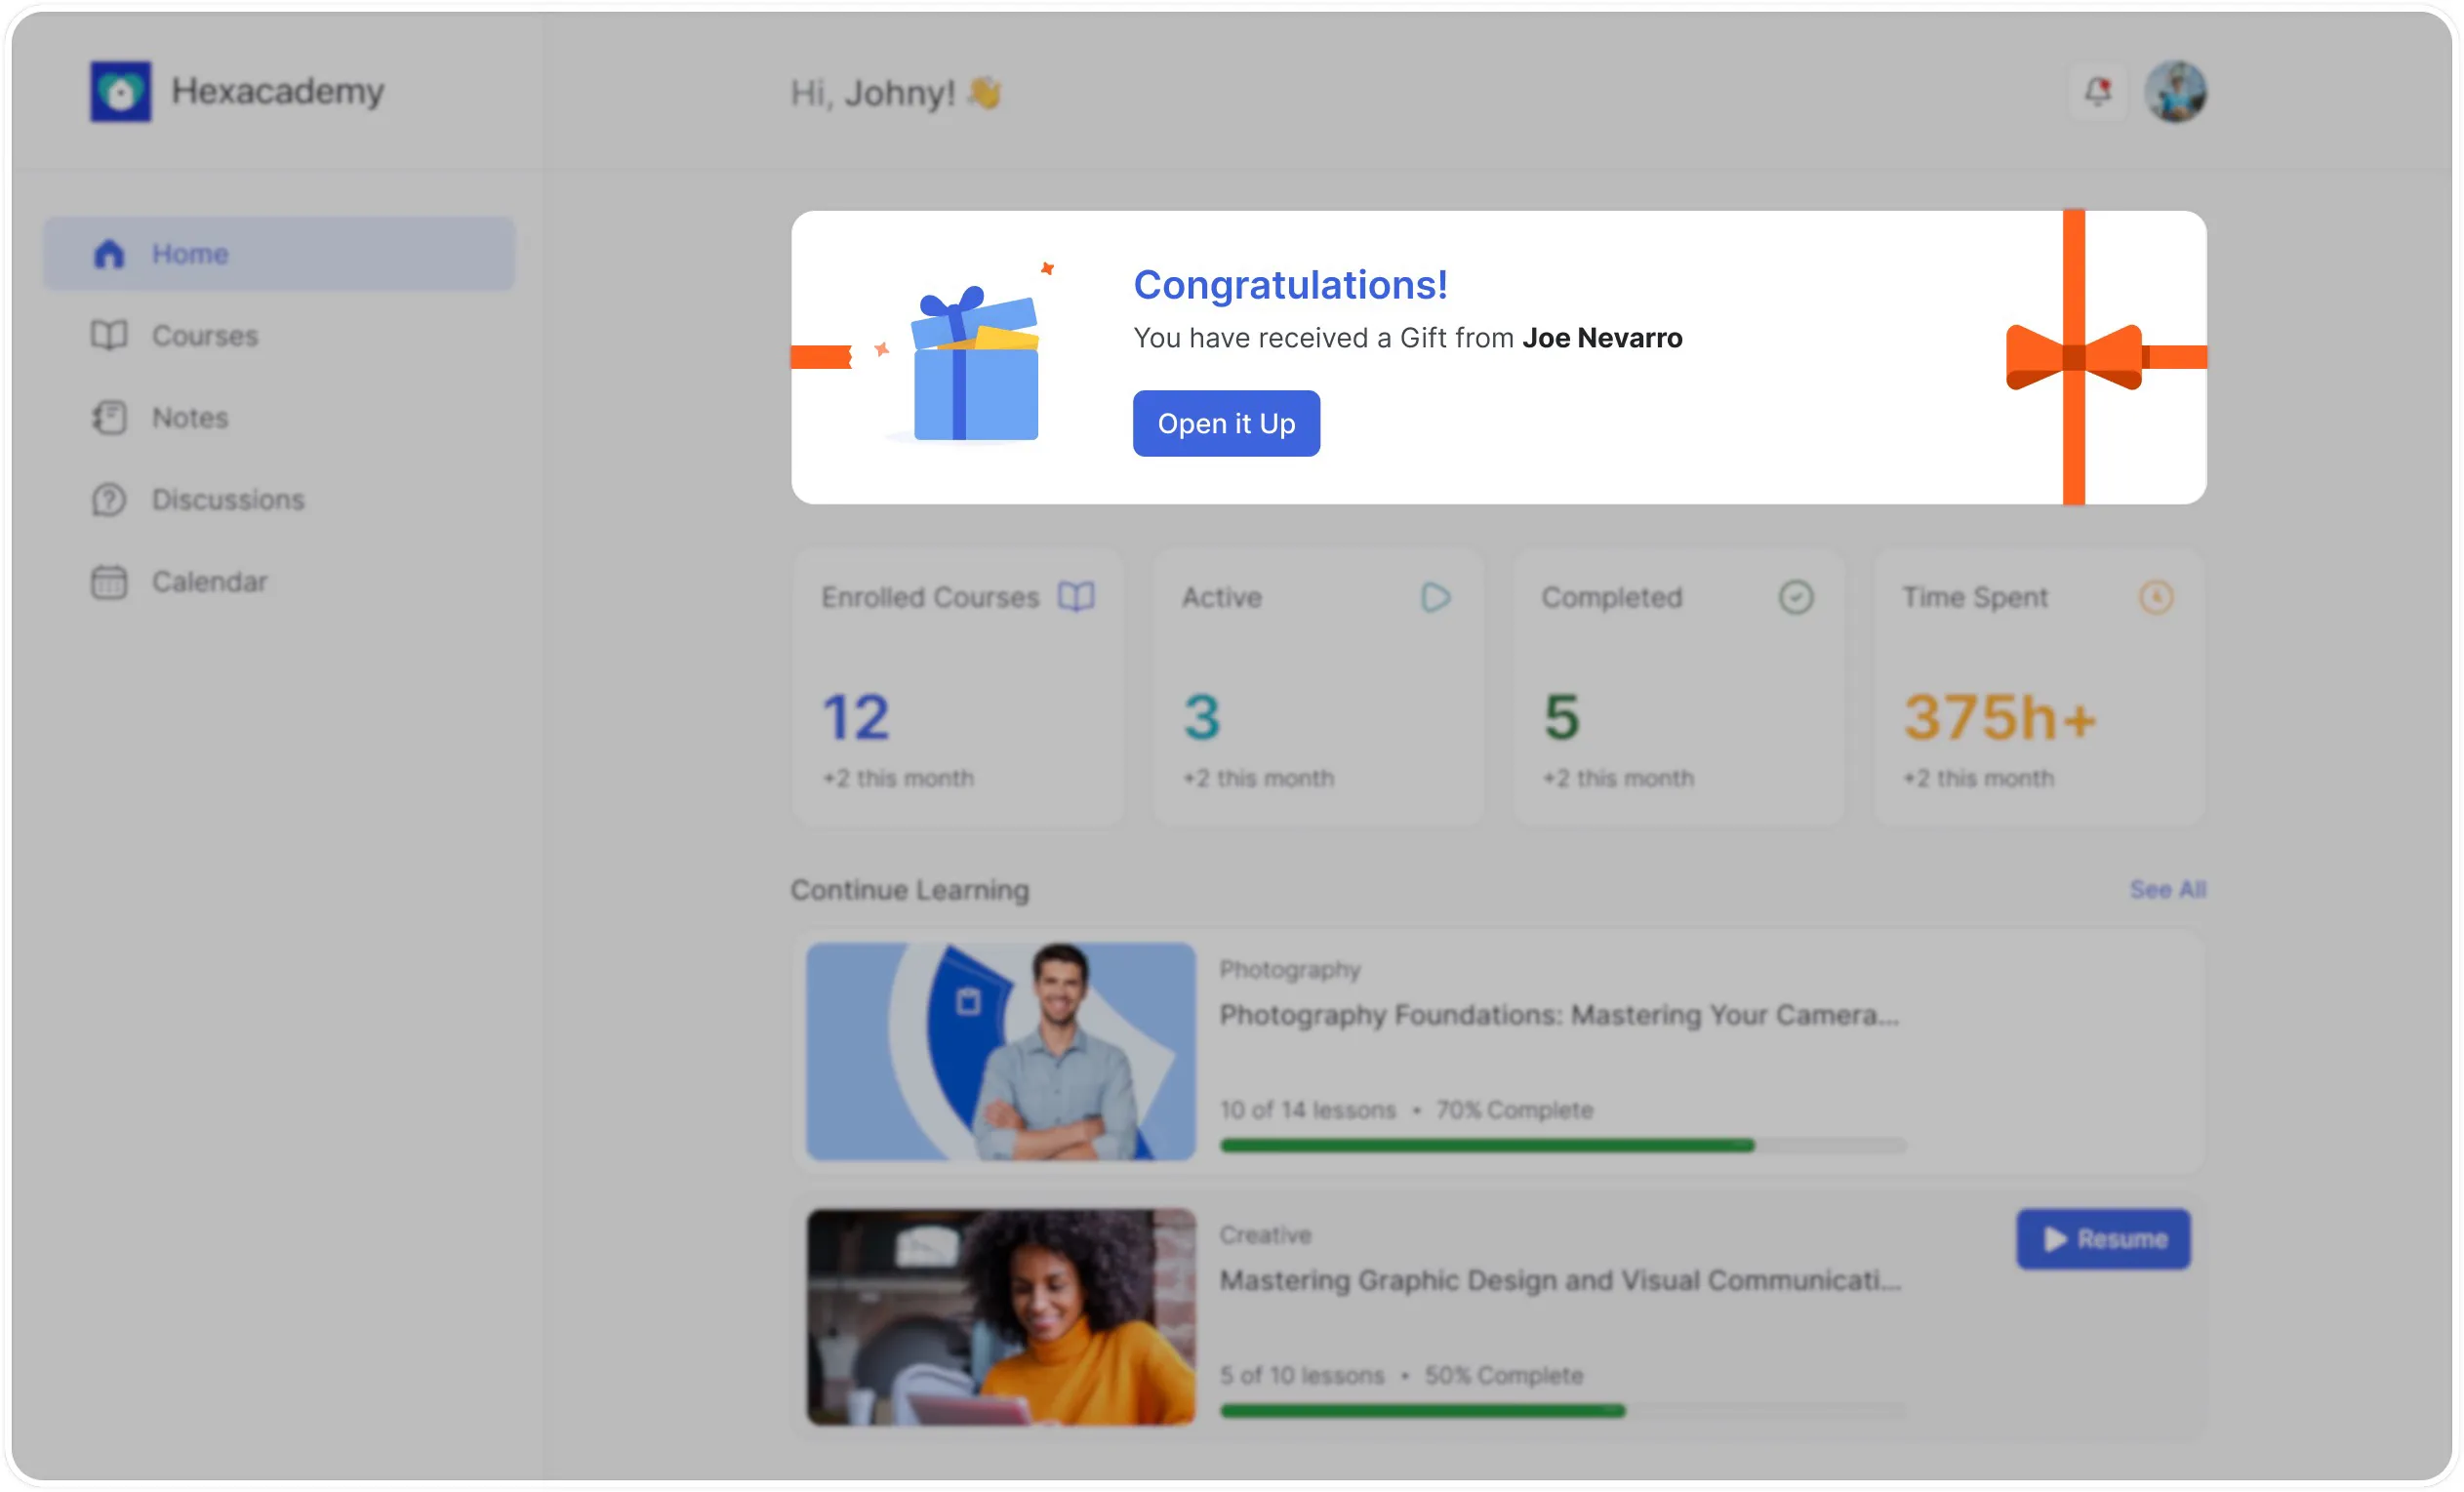This screenshot has height=1492, width=2464.
Task: Click the Continue Learning section heading
Action: [910, 890]
